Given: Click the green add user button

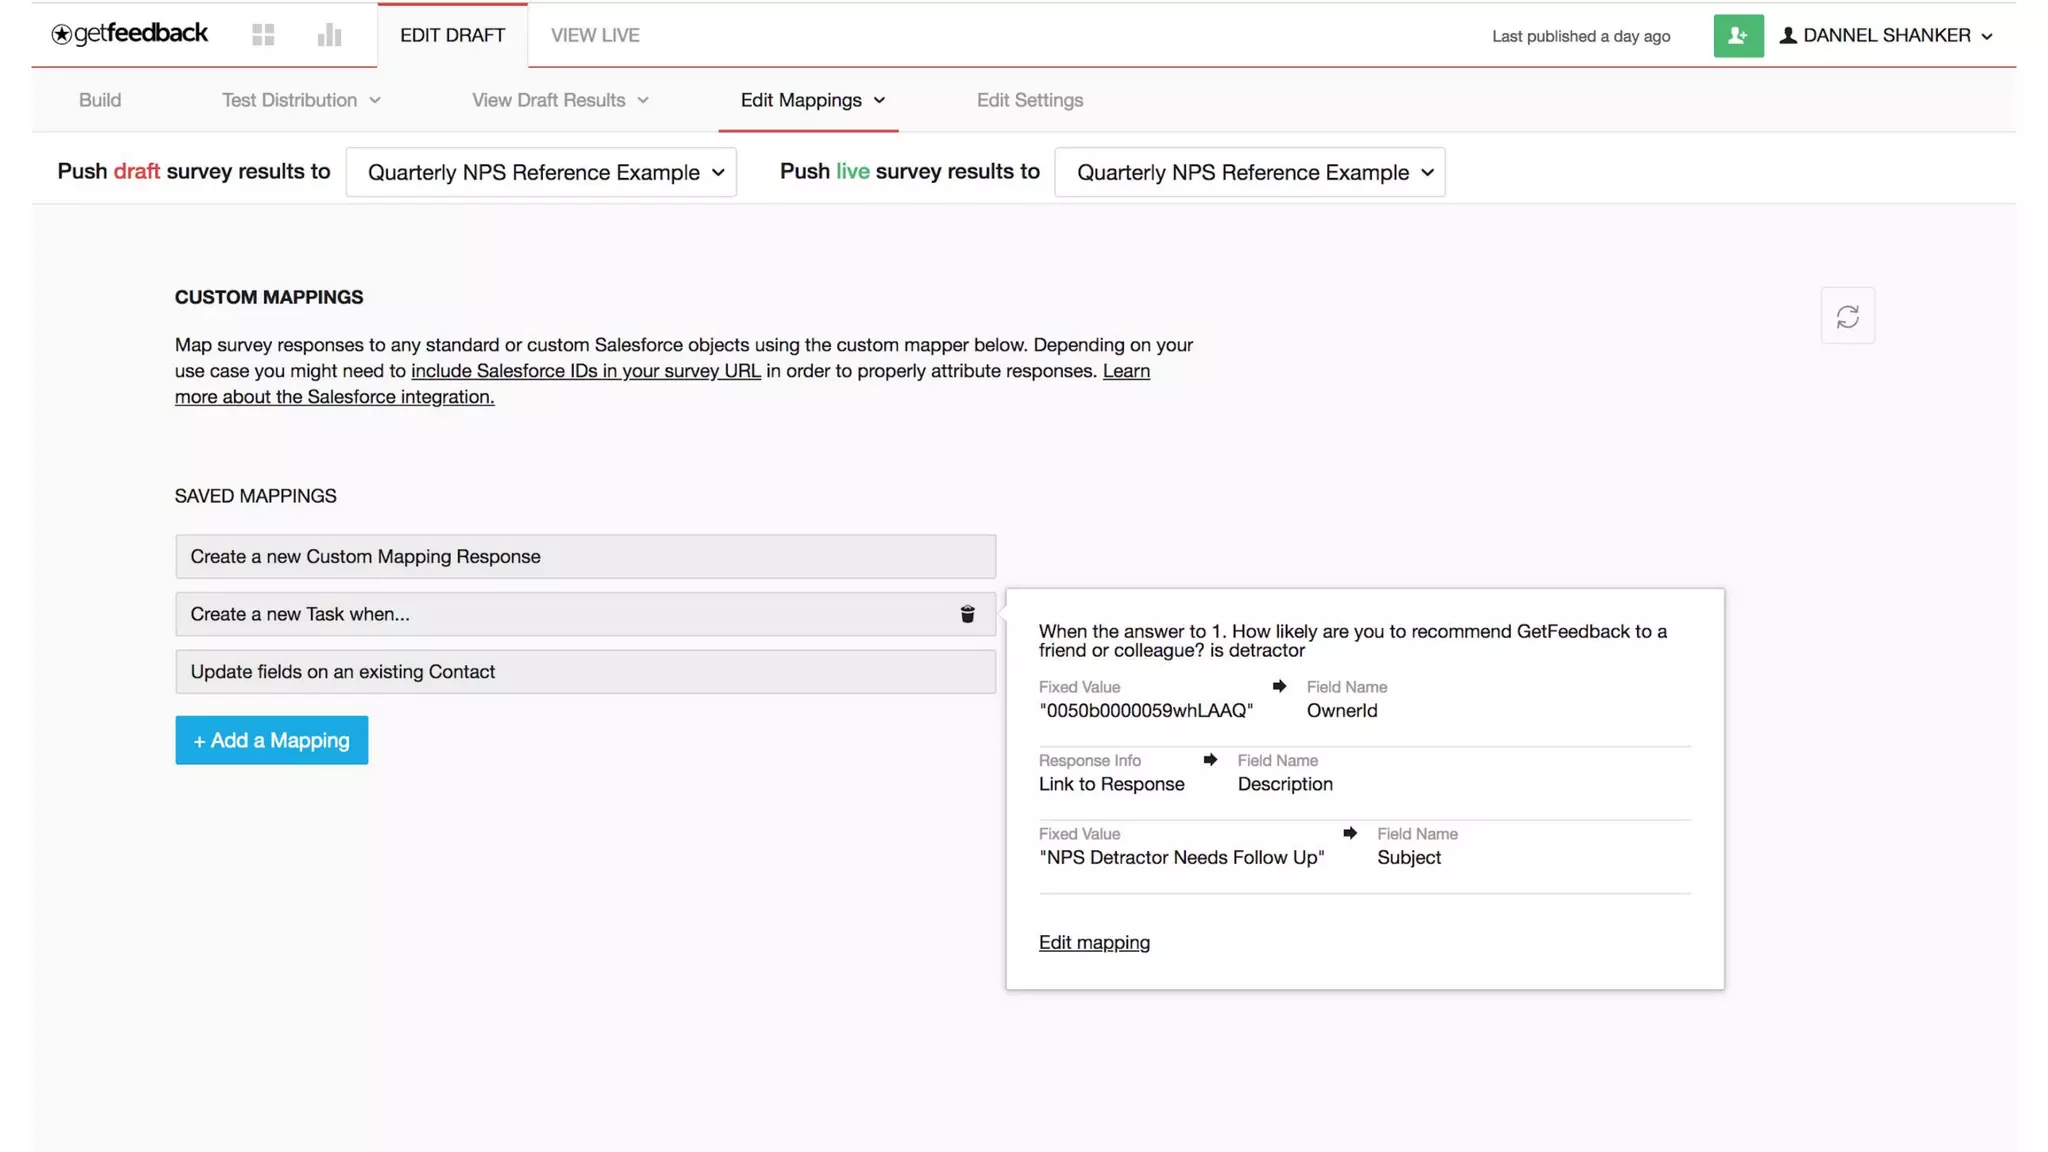Looking at the screenshot, I should [1738, 35].
